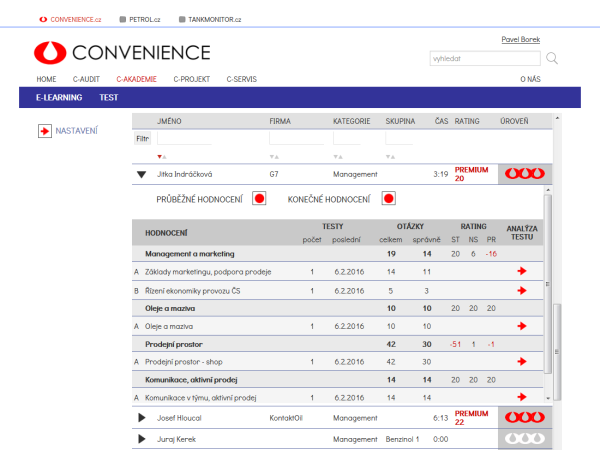Toggle KONEČNÉ HODNOCENÍ red checkbox
Screen dimensions: 600x450
pyautogui.click(x=388, y=199)
